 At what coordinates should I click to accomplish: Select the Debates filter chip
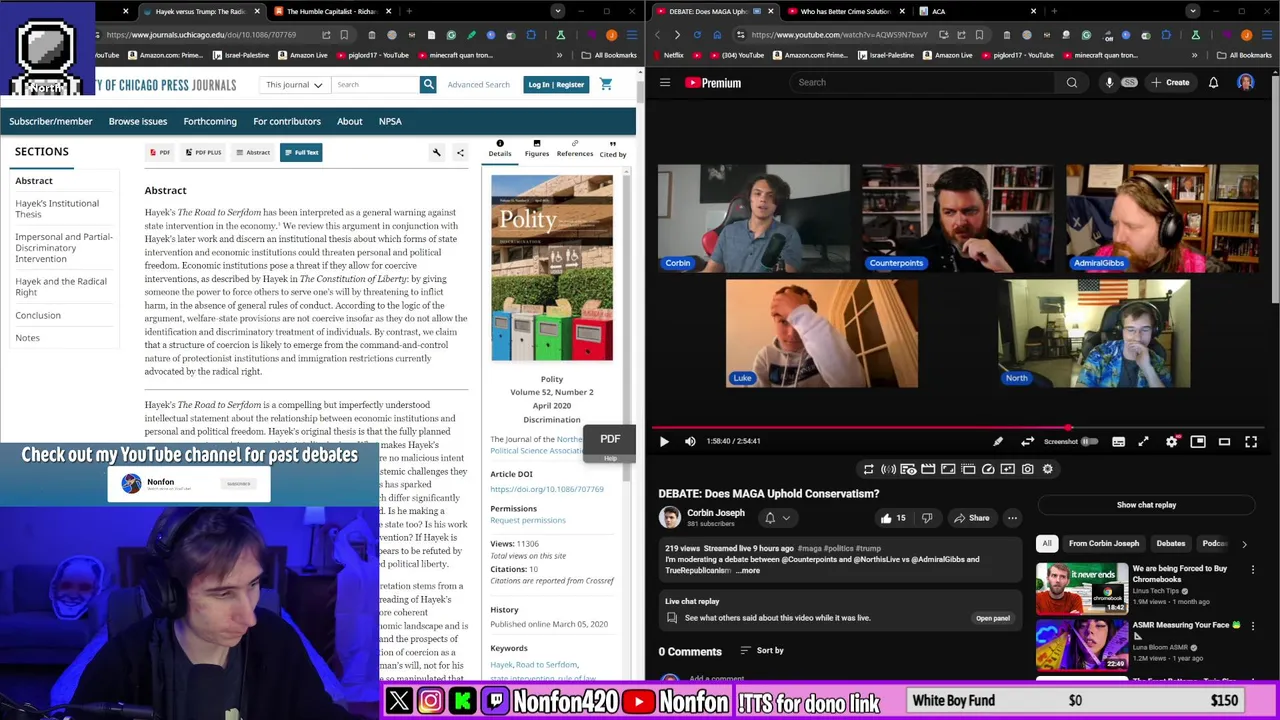[x=1170, y=544]
